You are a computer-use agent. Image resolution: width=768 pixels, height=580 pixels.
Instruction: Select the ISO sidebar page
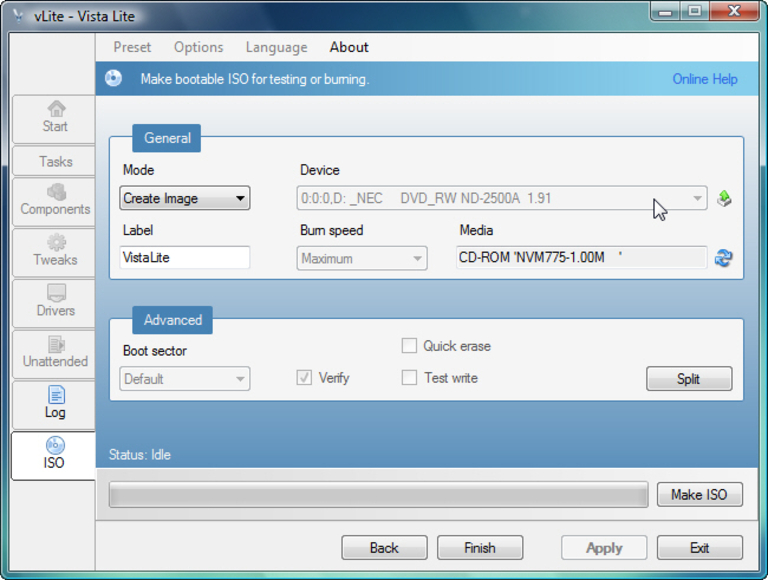(x=54, y=456)
